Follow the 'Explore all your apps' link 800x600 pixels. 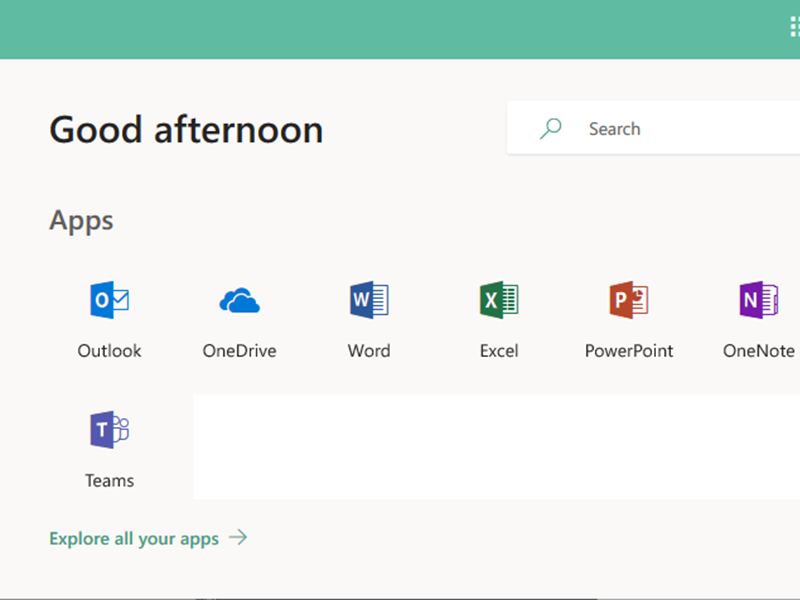(x=134, y=538)
